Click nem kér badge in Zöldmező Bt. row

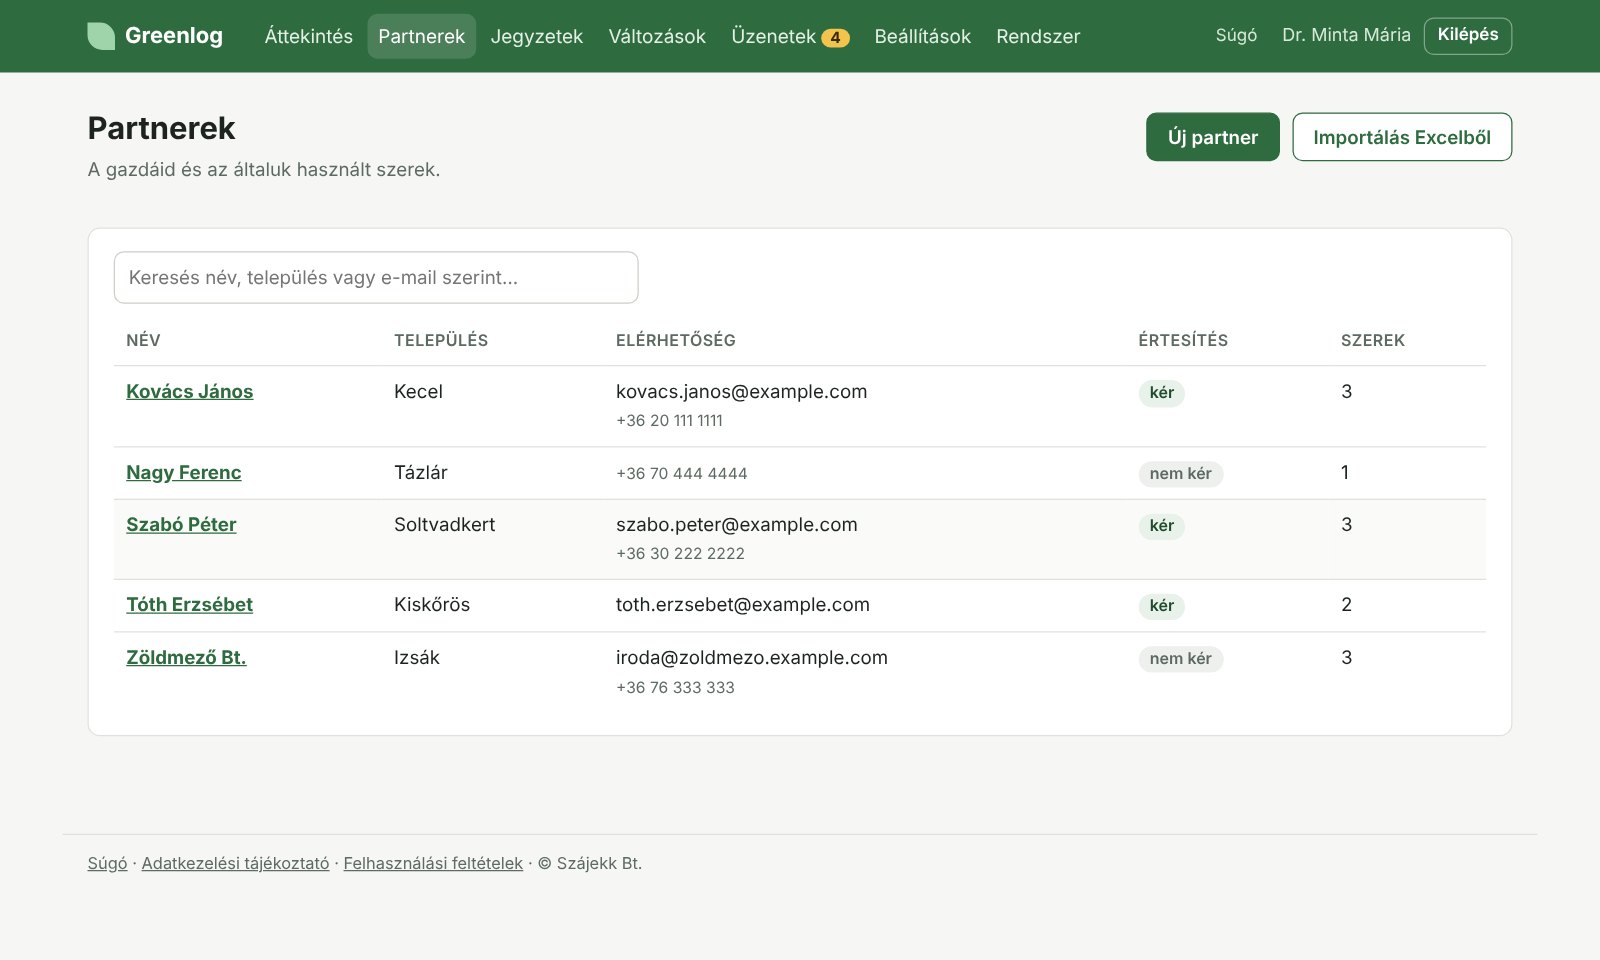click(1180, 658)
